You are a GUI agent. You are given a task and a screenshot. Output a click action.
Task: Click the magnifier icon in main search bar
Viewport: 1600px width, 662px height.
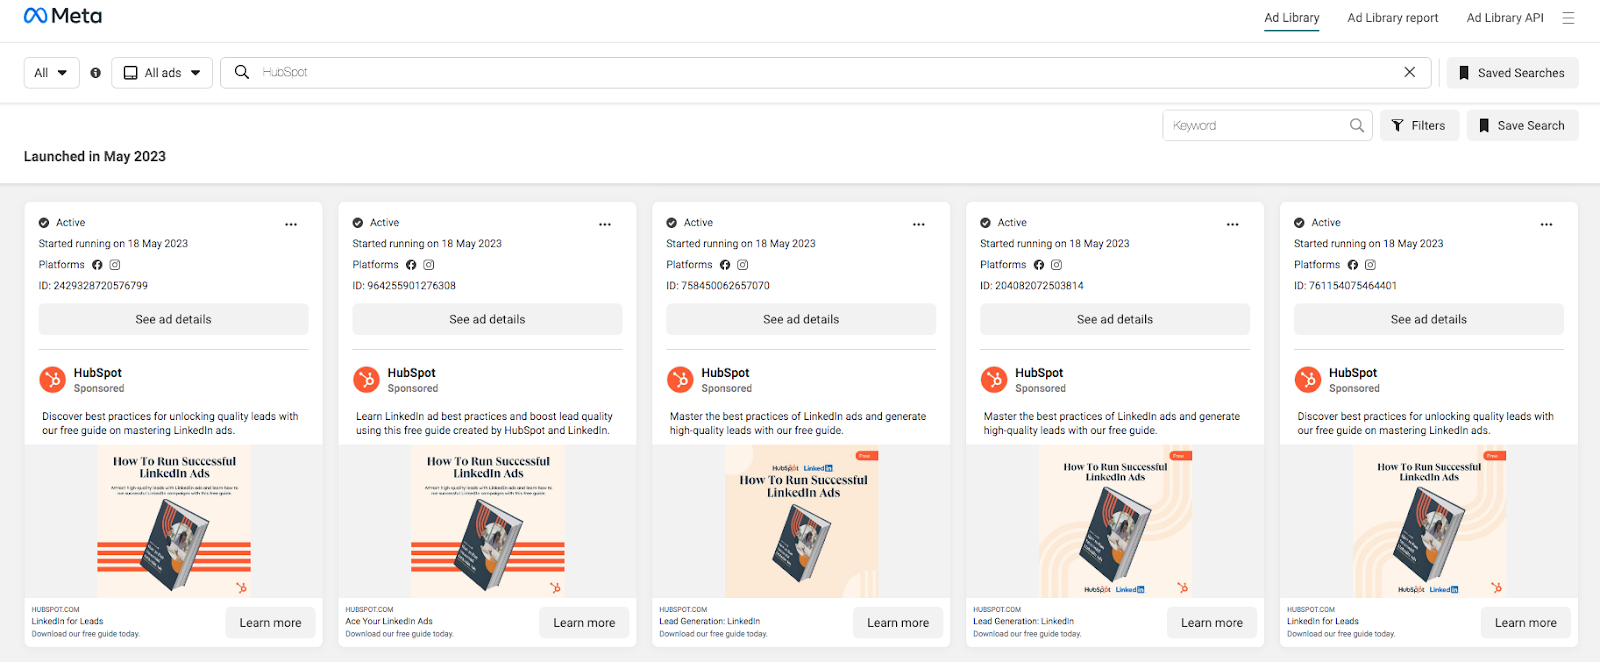pyautogui.click(x=242, y=72)
